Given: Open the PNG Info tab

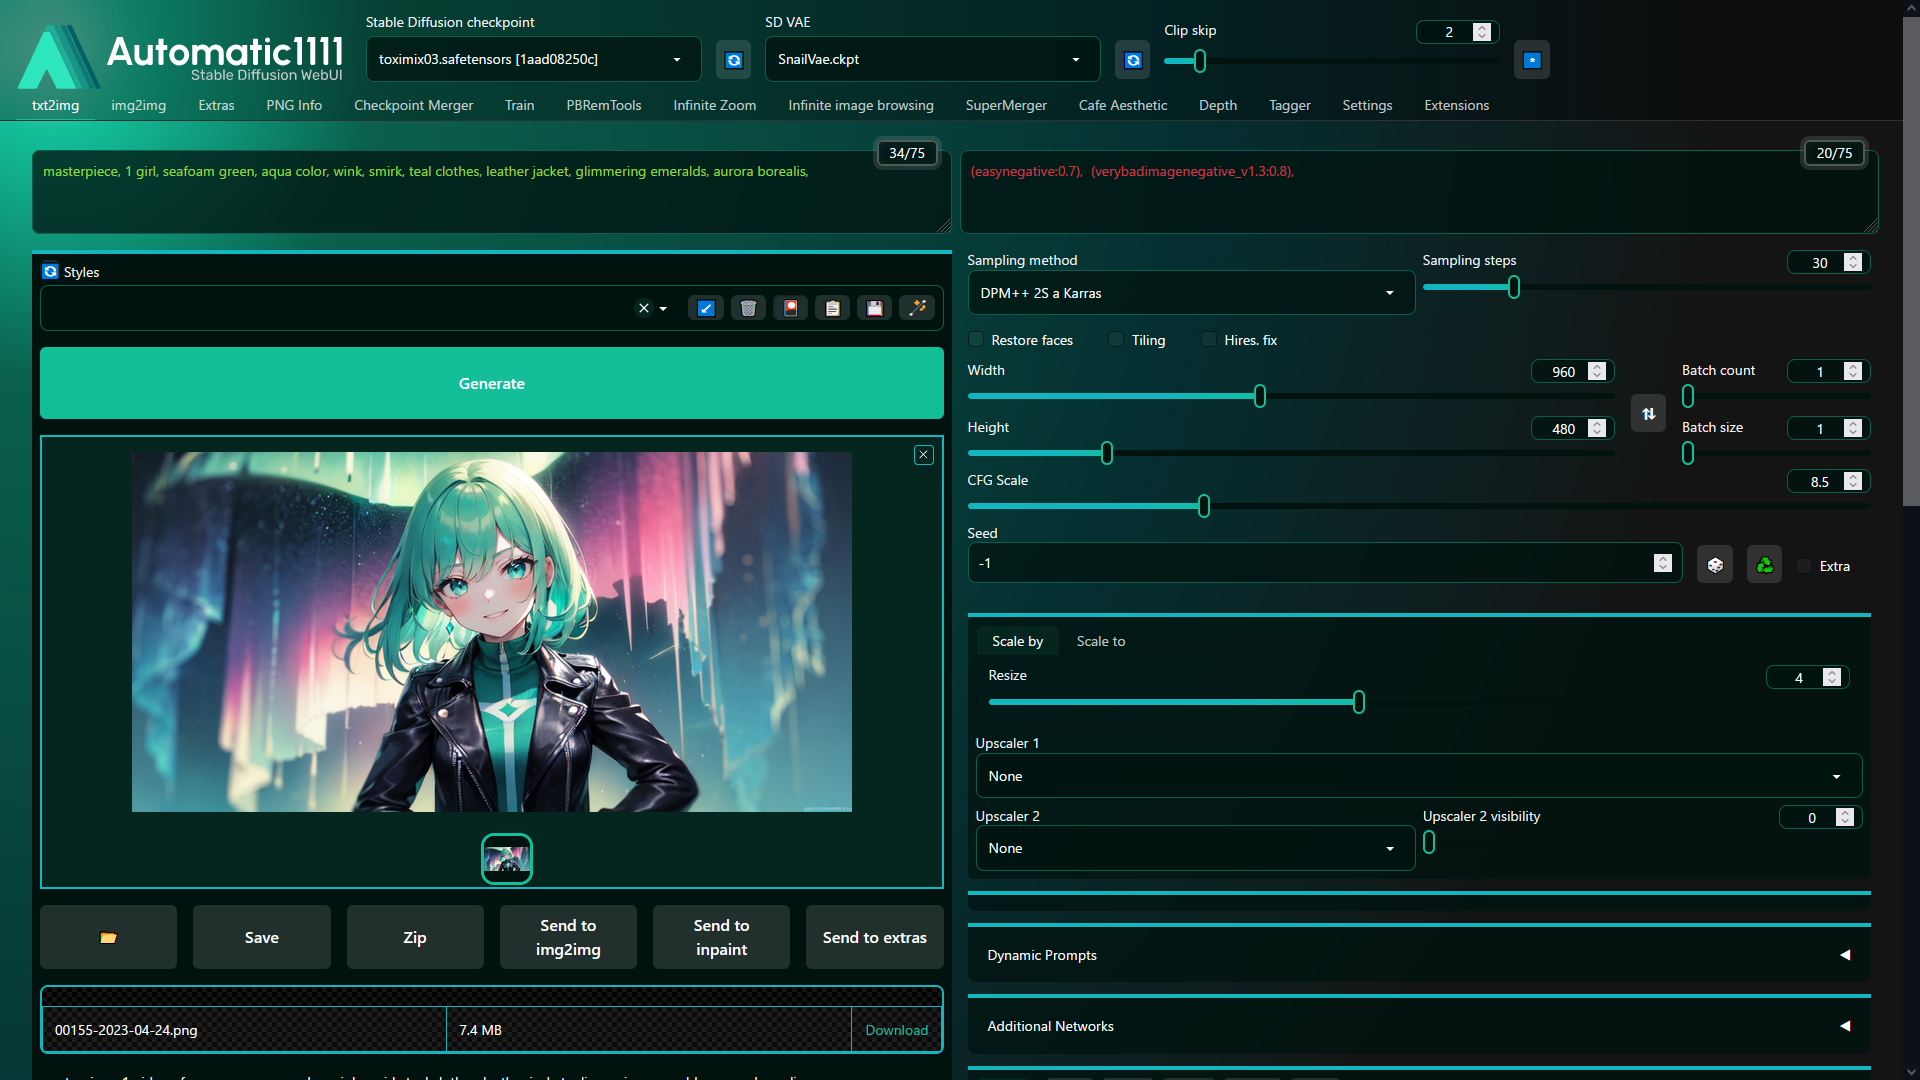Looking at the screenshot, I should [293, 105].
